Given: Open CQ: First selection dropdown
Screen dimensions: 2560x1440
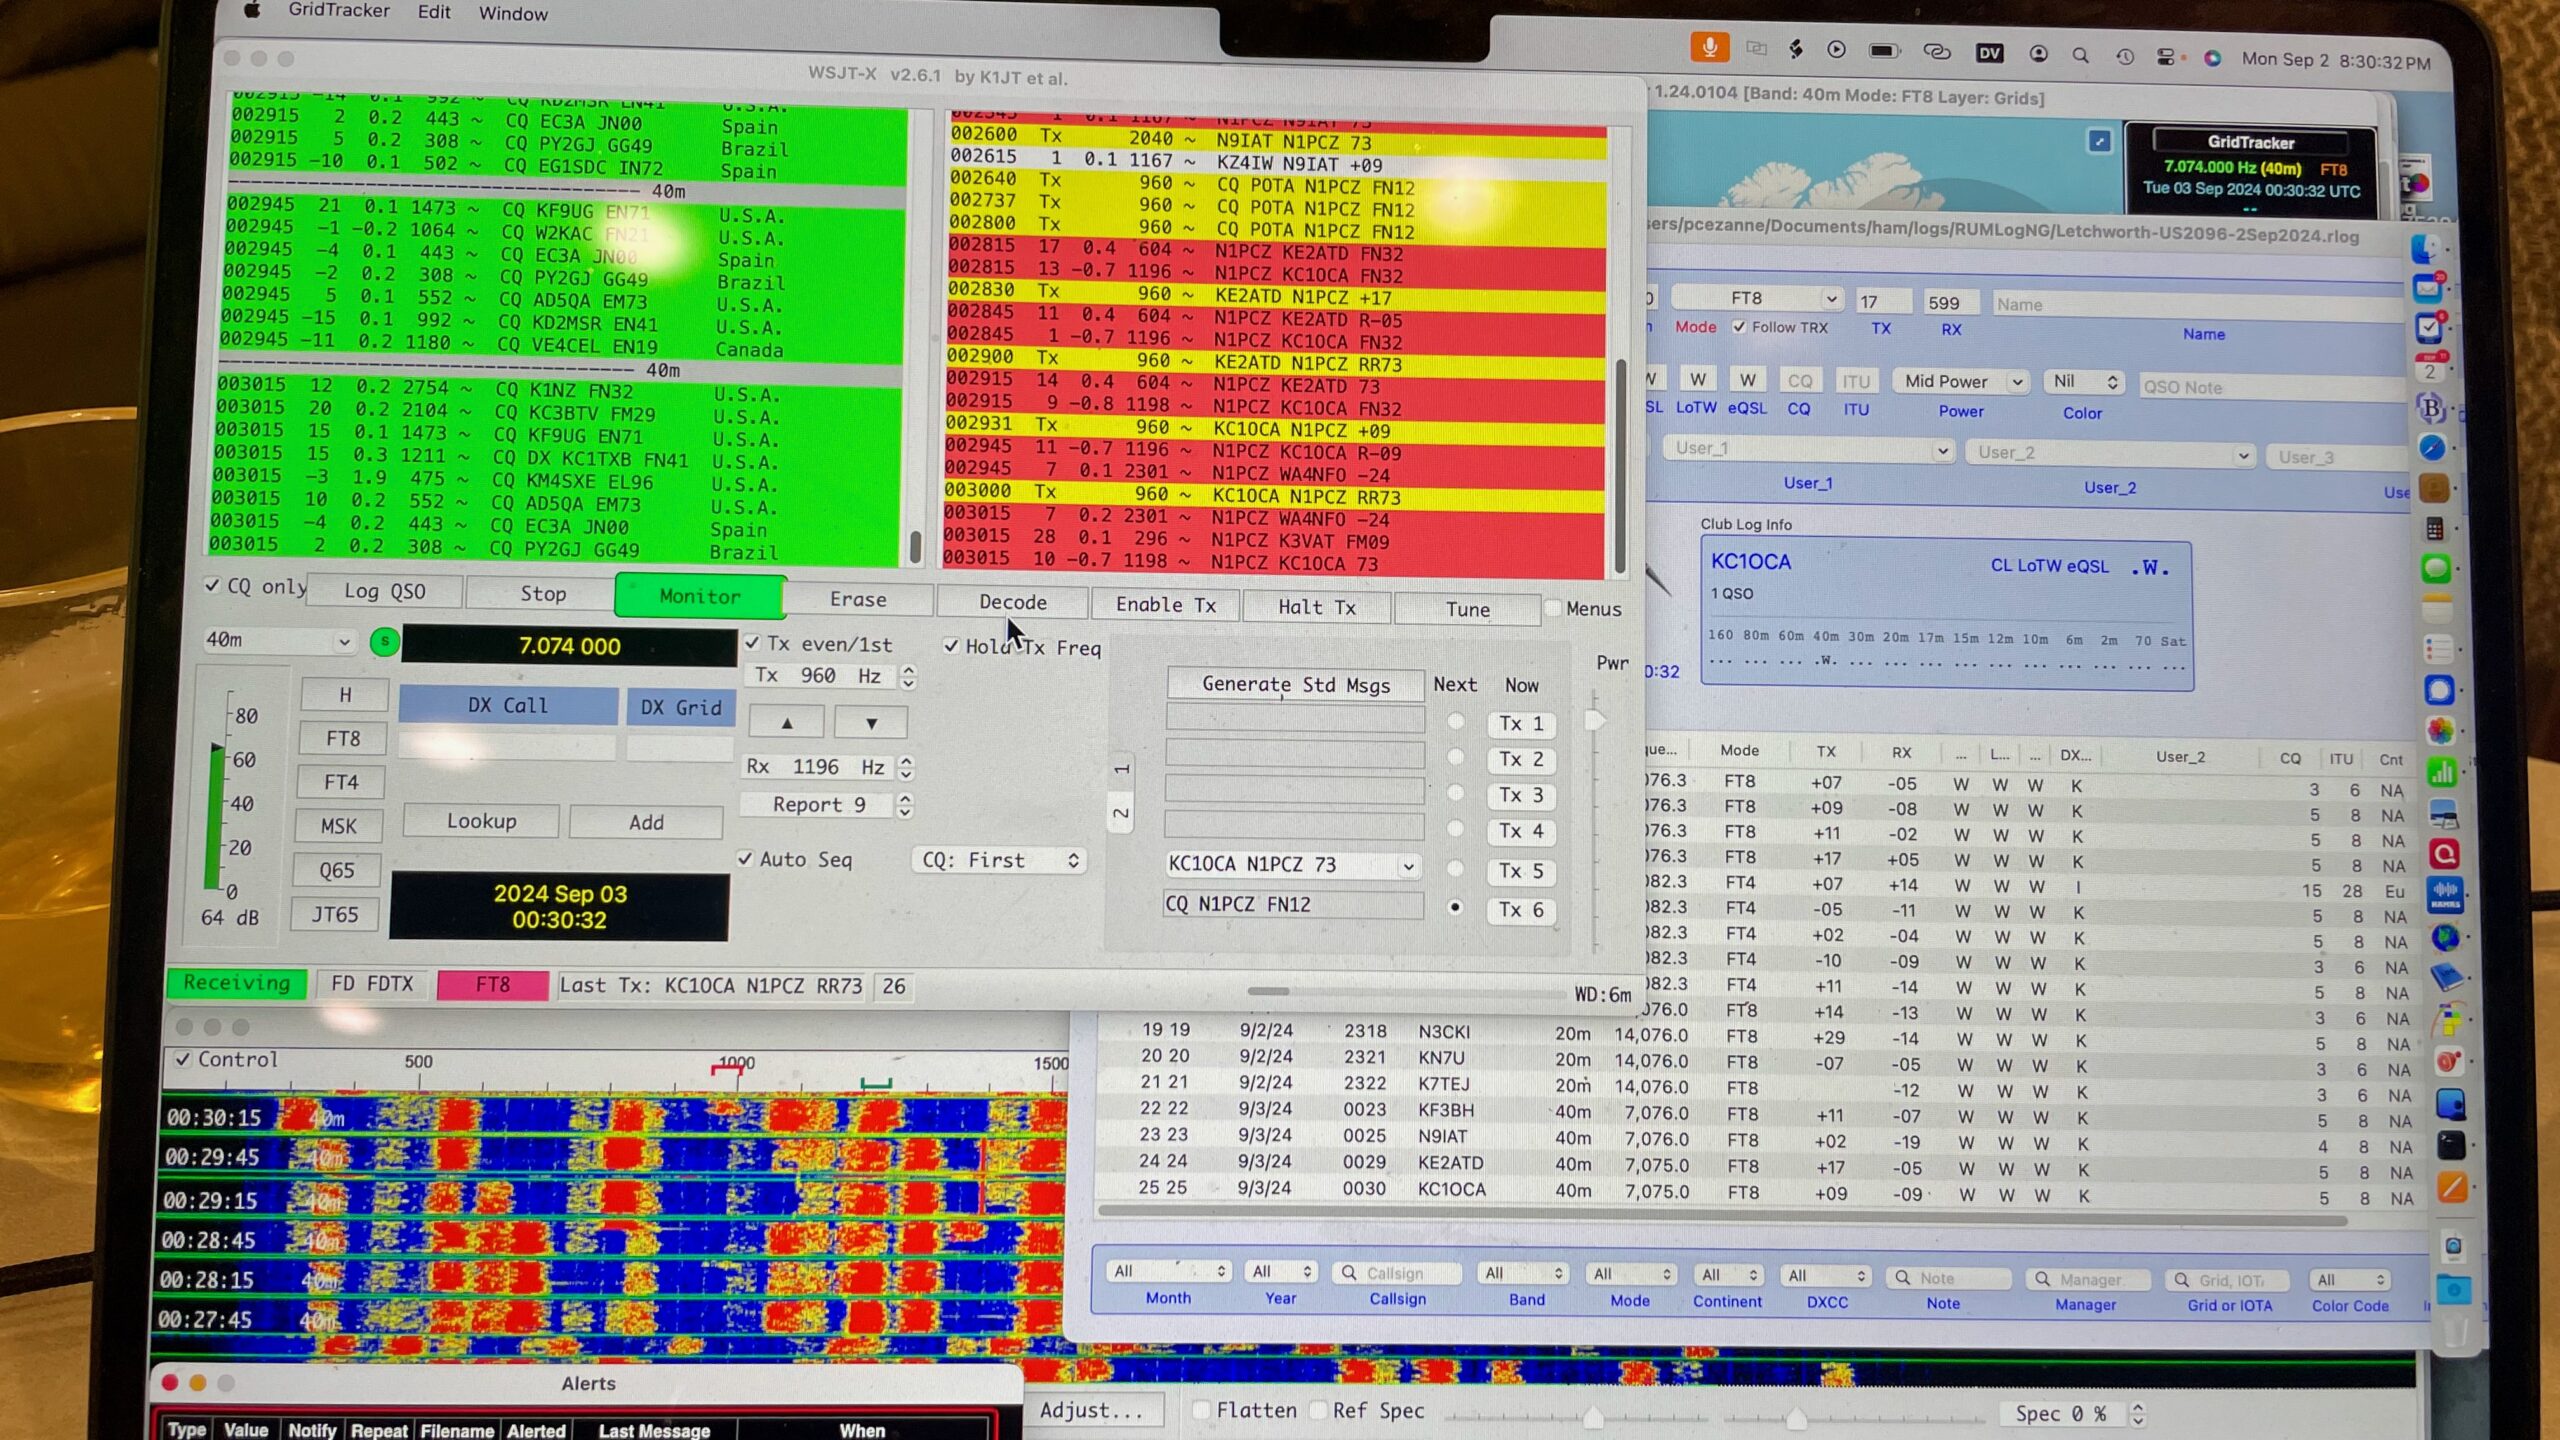Looking at the screenshot, I should (1000, 860).
